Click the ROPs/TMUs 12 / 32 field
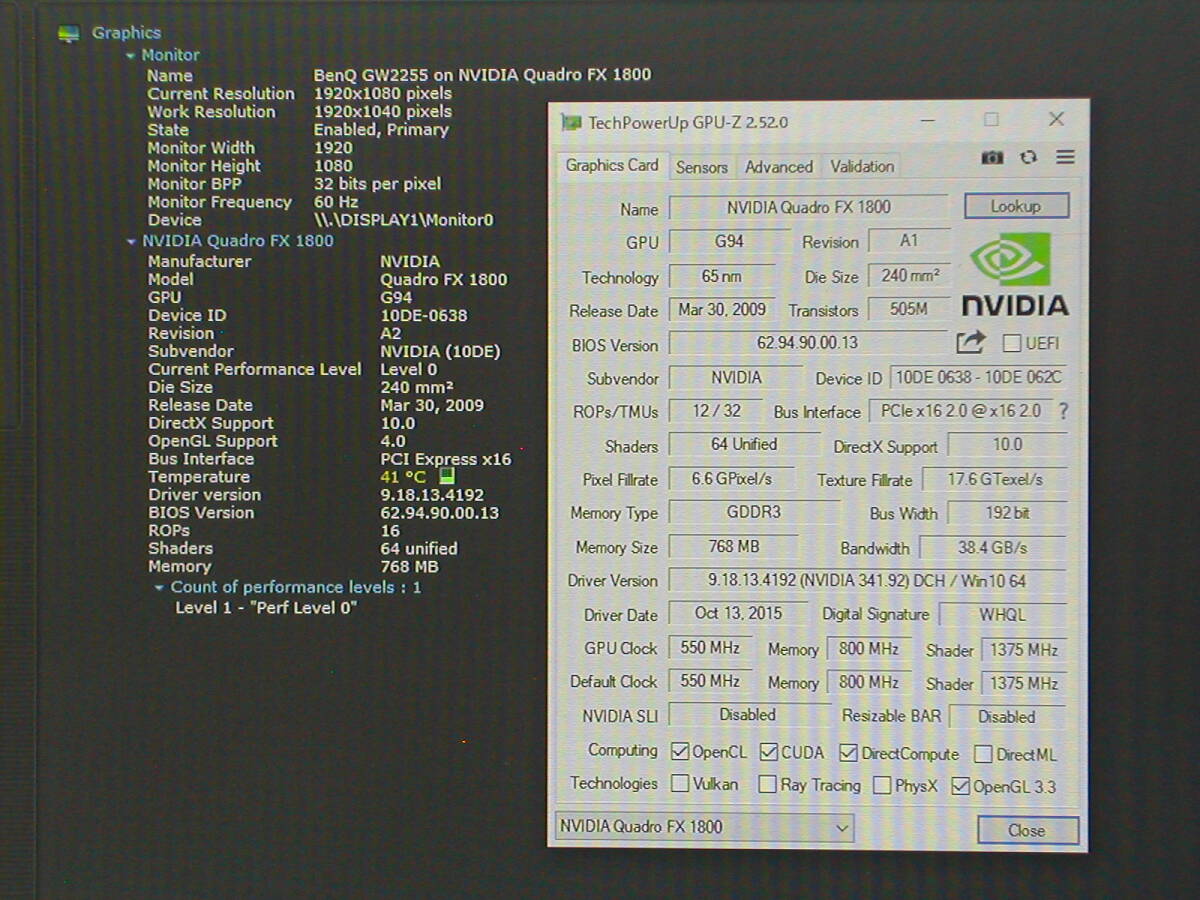The width and height of the screenshot is (1200, 900). coord(716,410)
